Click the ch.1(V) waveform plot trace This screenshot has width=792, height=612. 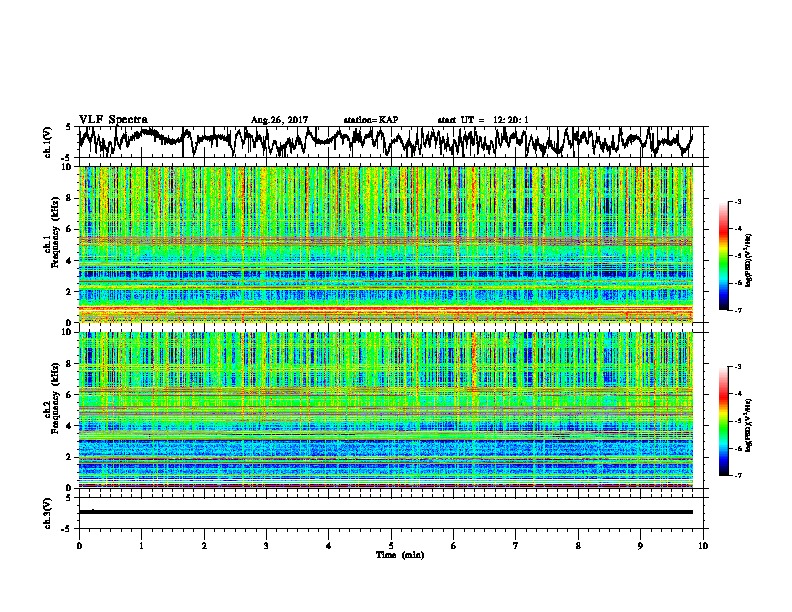(385, 141)
